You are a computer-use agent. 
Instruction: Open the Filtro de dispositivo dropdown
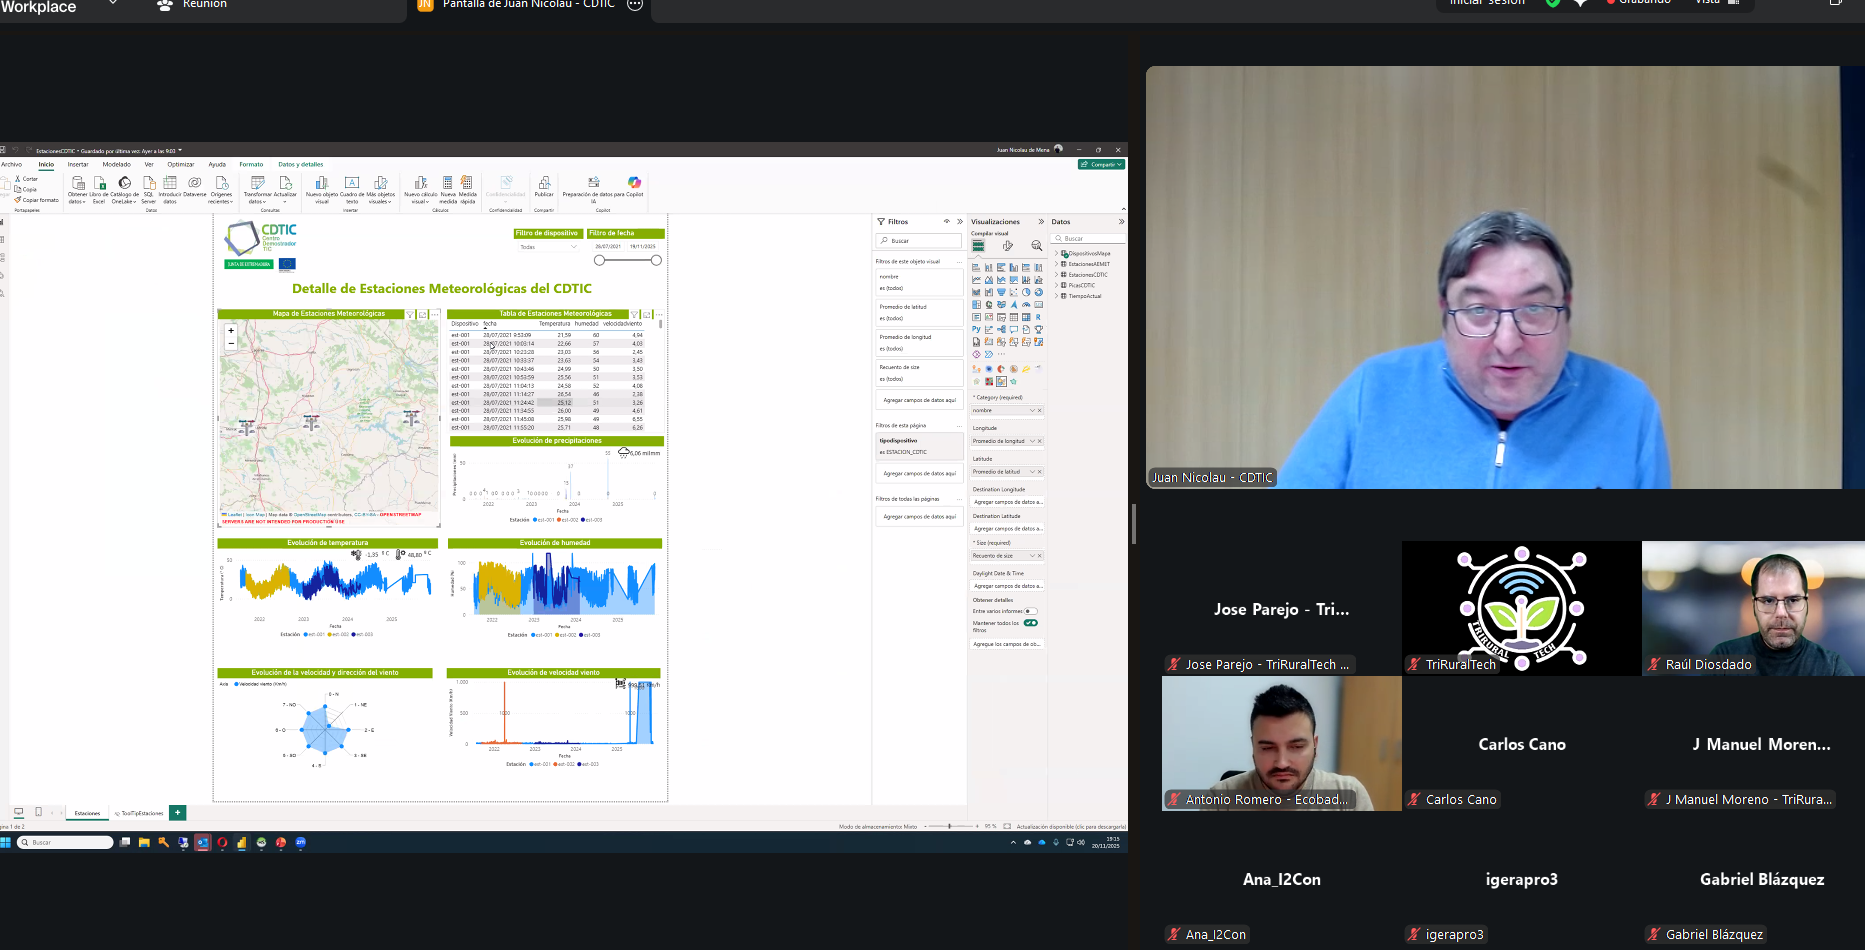547,247
